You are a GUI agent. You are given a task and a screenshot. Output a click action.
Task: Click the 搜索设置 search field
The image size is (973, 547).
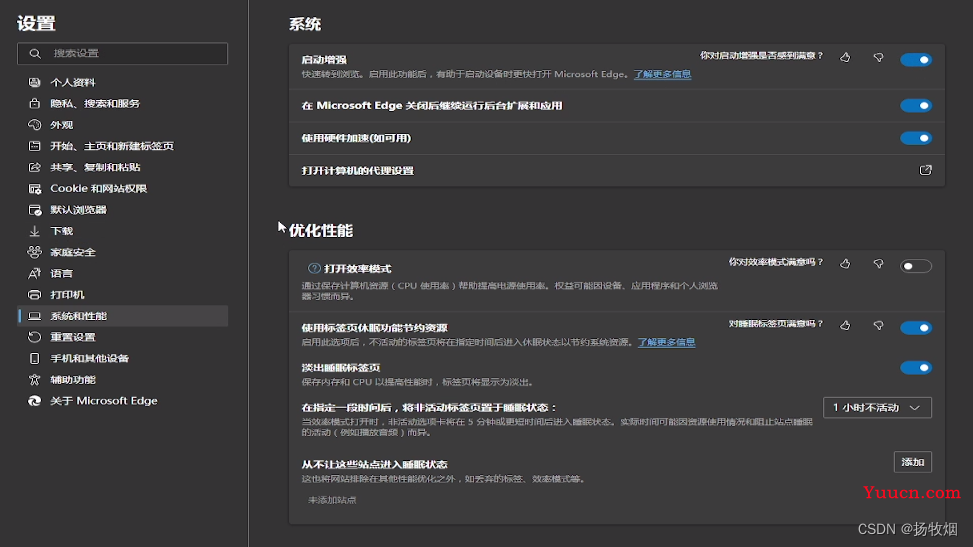(x=123, y=53)
